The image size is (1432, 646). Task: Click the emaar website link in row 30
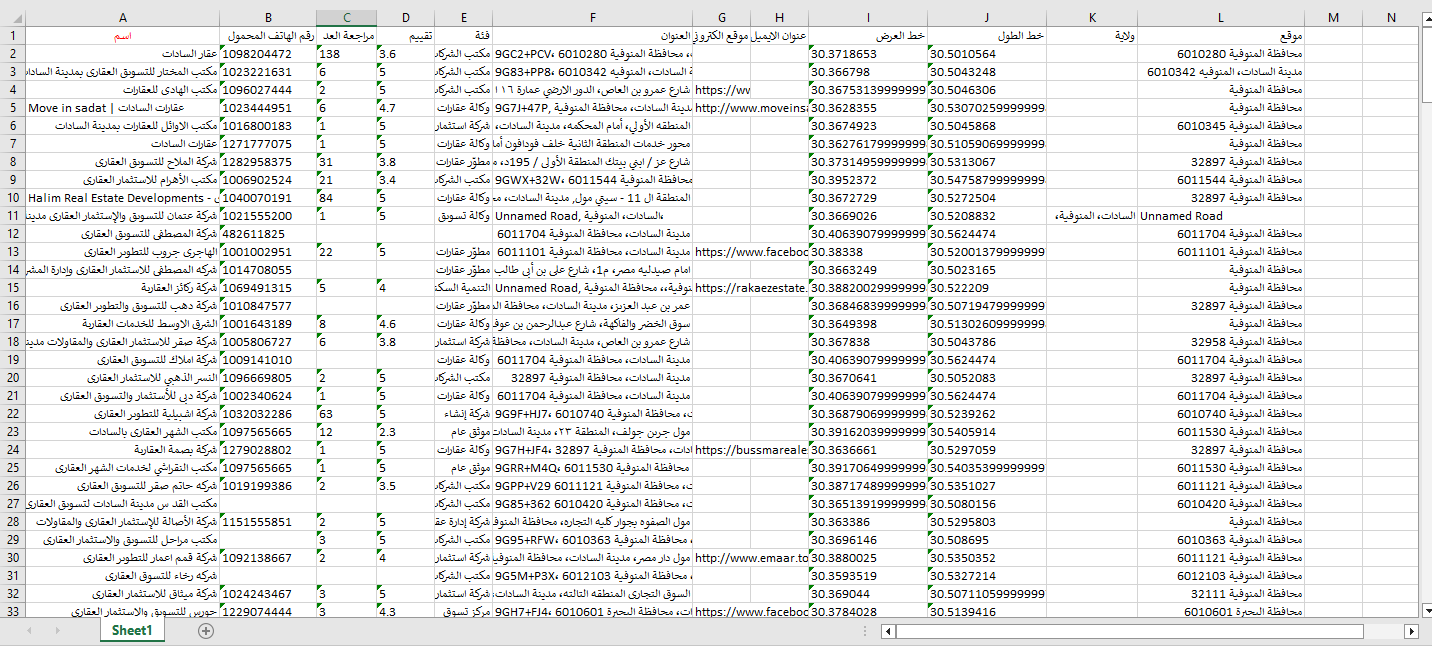pos(750,558)
